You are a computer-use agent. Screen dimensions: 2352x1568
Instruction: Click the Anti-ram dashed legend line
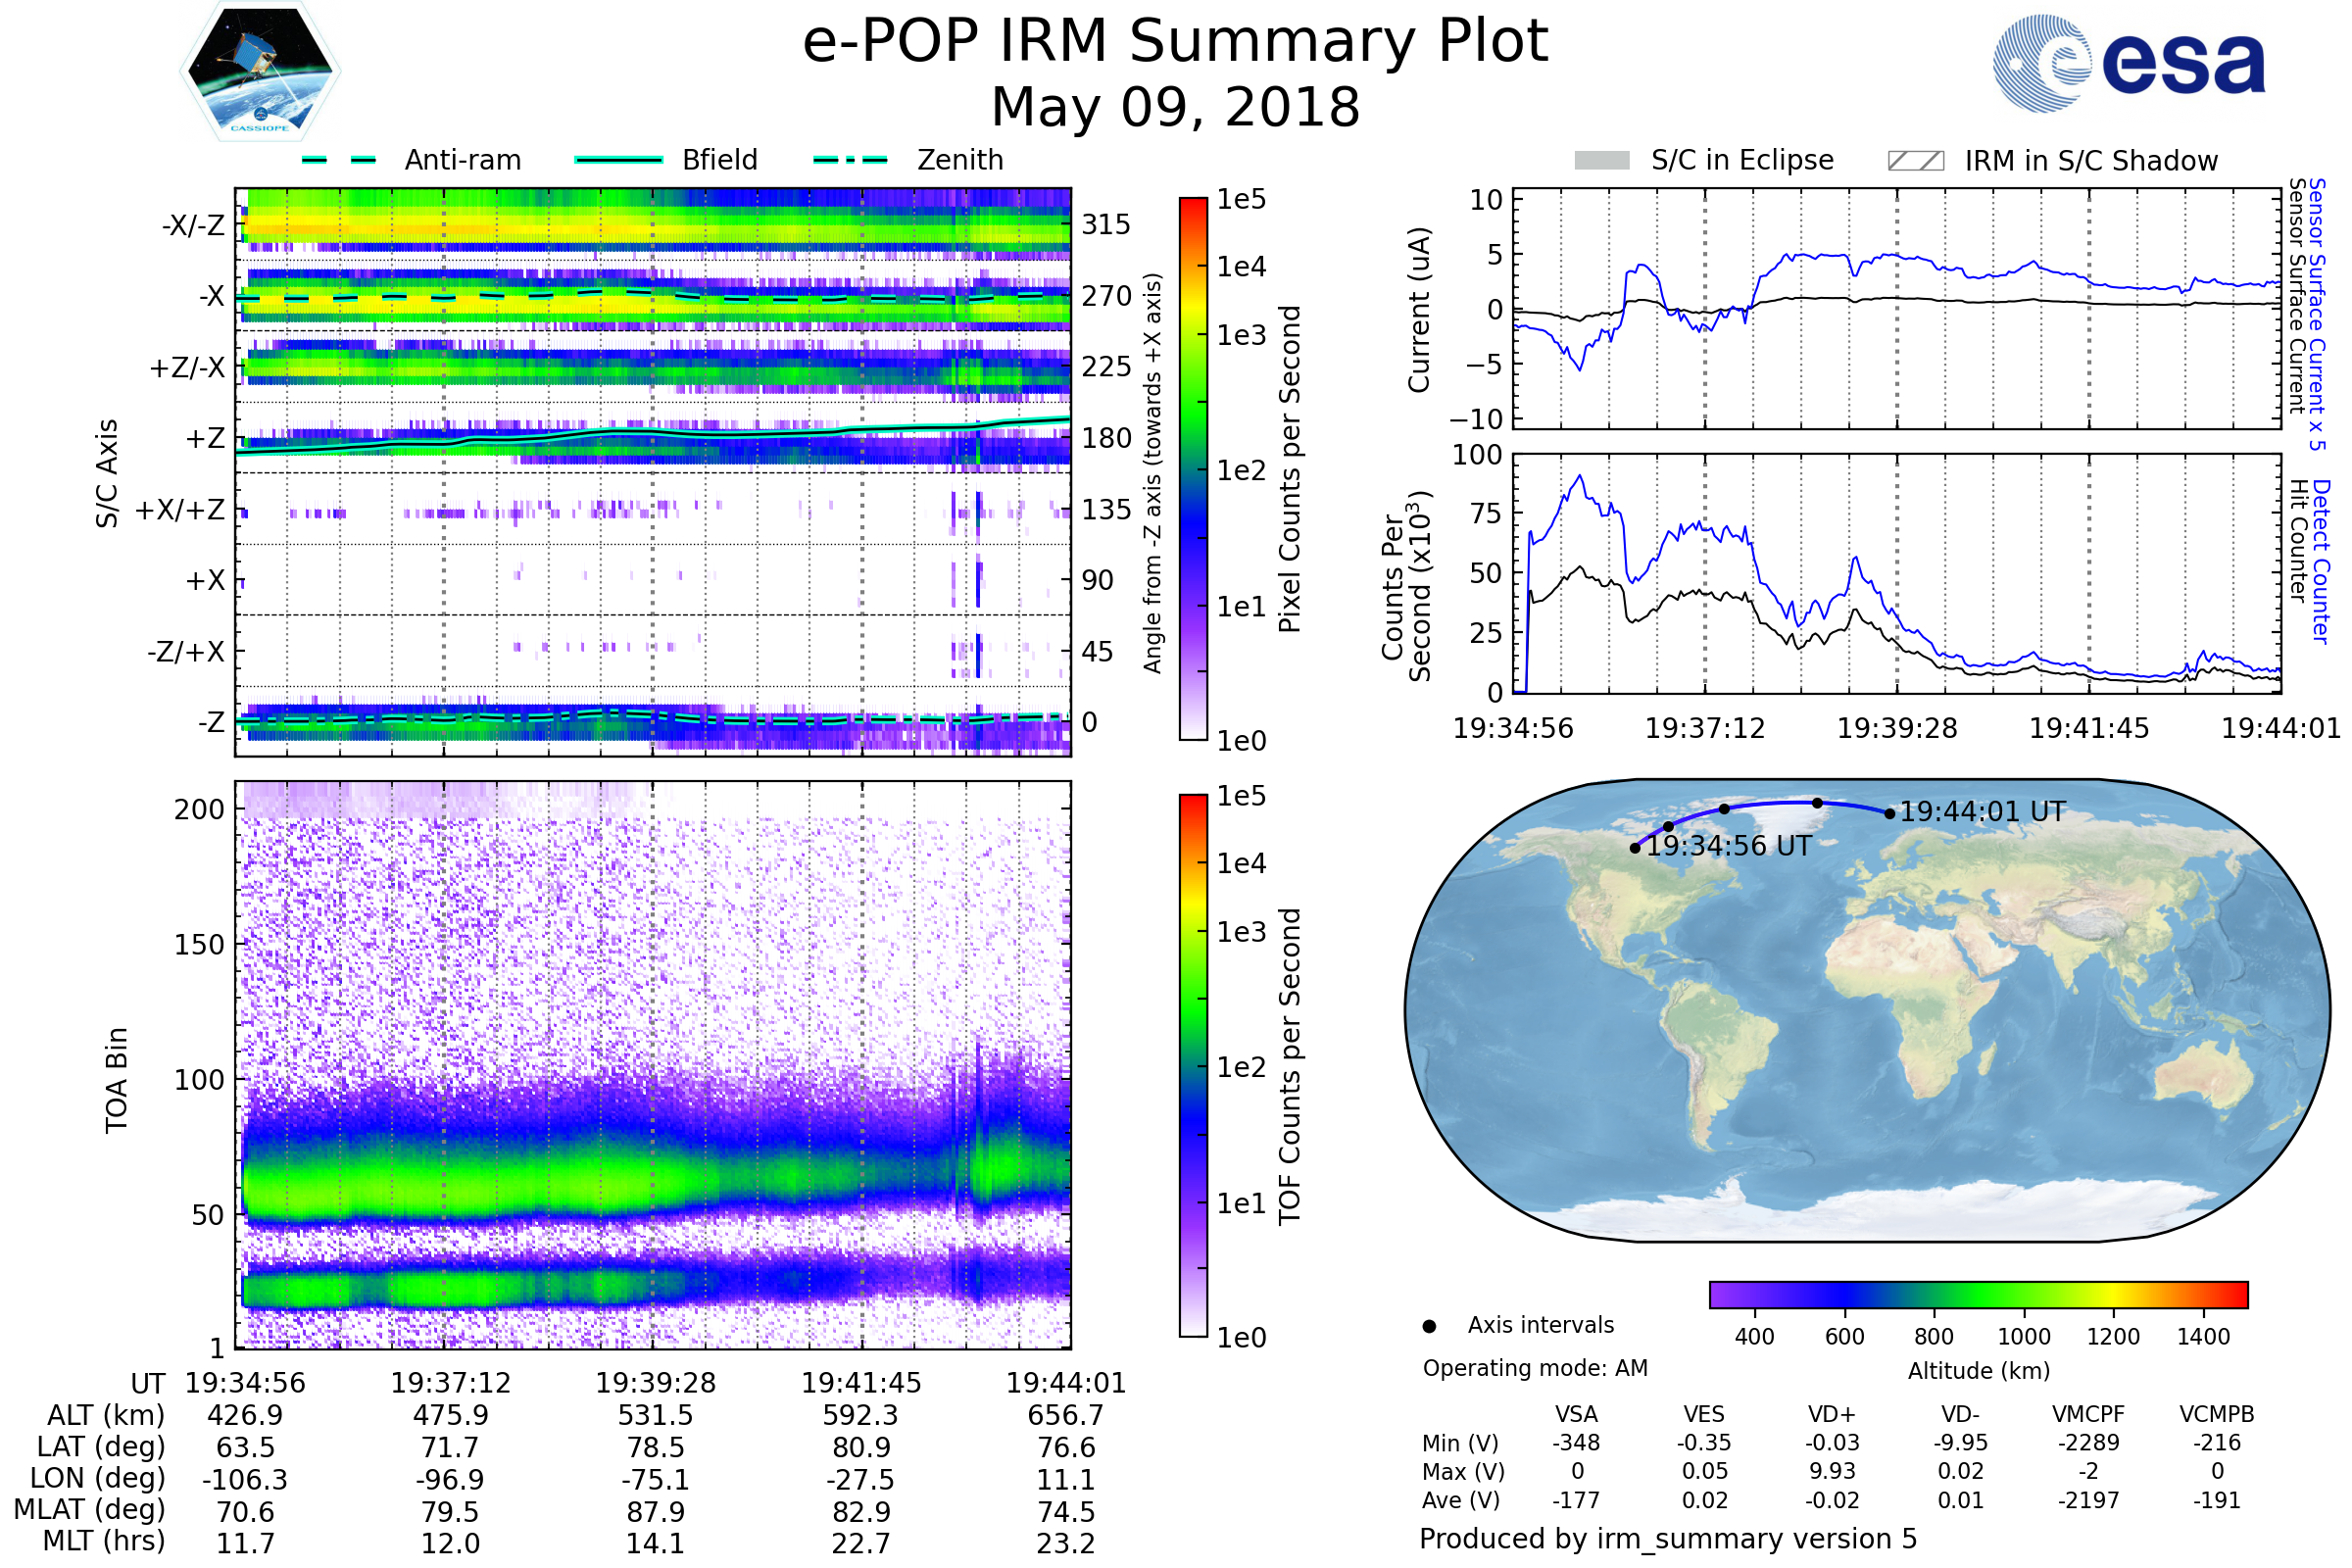[x=339, y=160]
